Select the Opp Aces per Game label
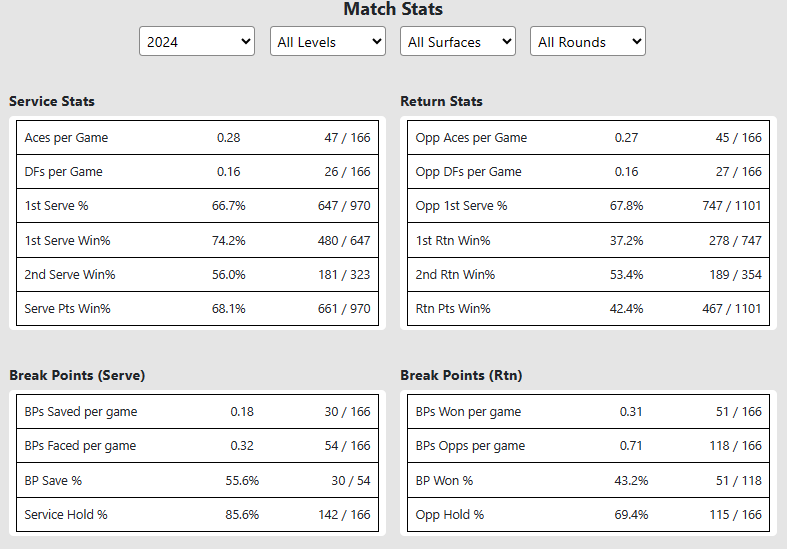 tap(471, 138)
